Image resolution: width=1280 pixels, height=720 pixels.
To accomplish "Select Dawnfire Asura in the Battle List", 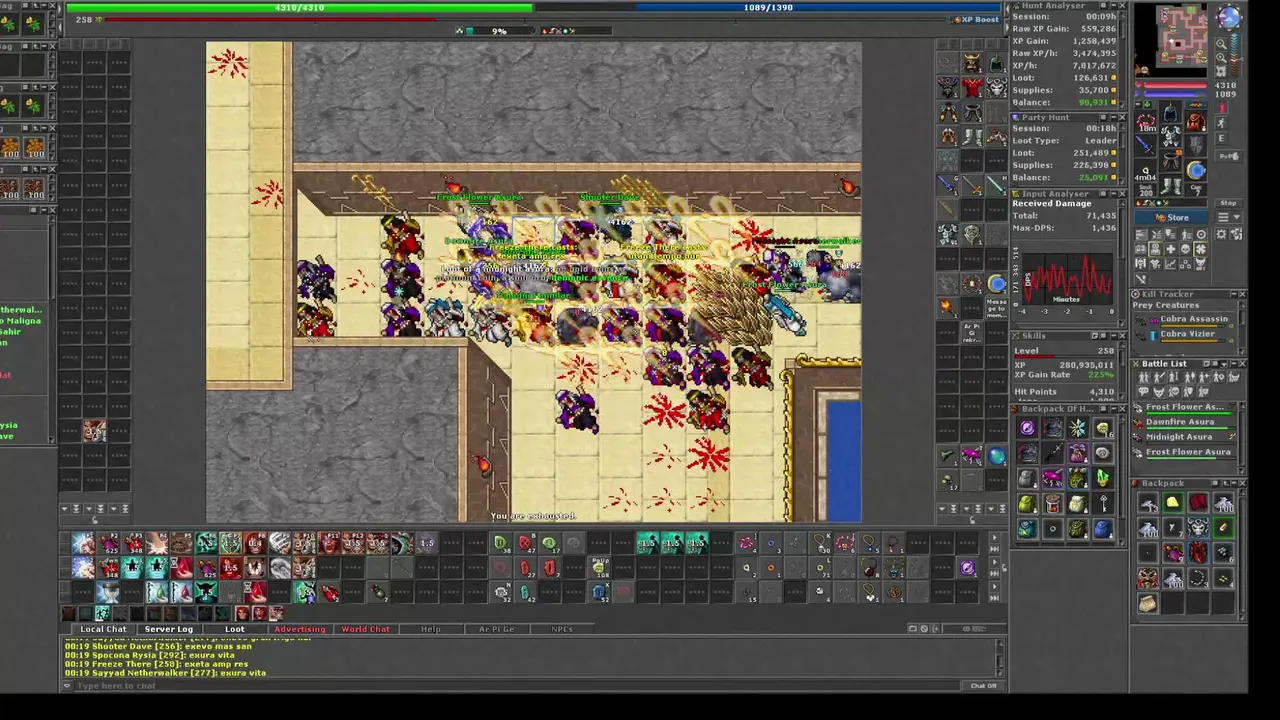I will click(1188, 422).
